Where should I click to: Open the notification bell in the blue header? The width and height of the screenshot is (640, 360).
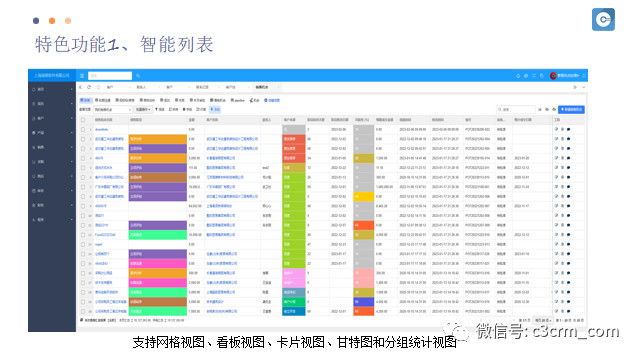[x=518, y=76]
